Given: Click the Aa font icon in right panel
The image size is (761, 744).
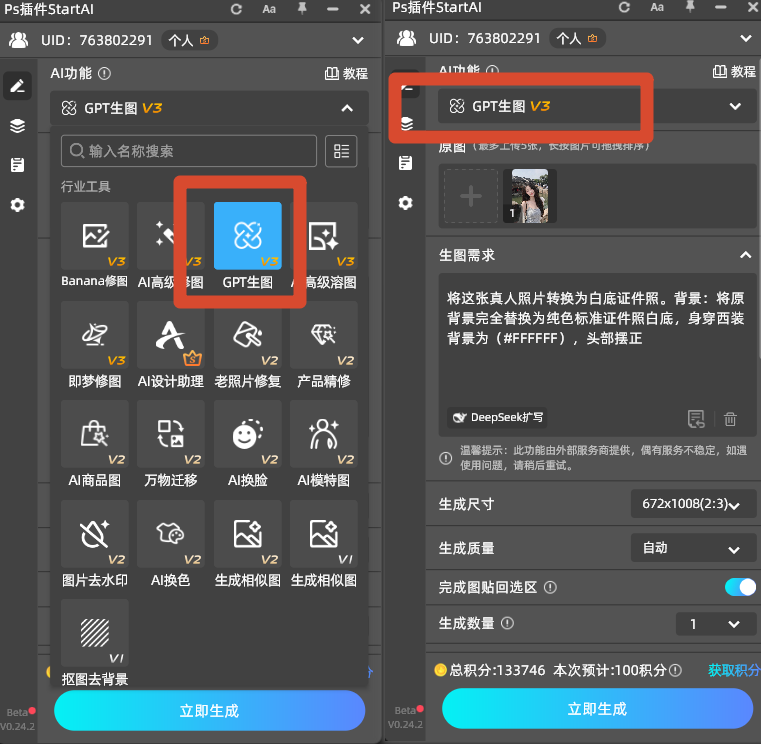Looking at the screenshot, I should point(657,7).
